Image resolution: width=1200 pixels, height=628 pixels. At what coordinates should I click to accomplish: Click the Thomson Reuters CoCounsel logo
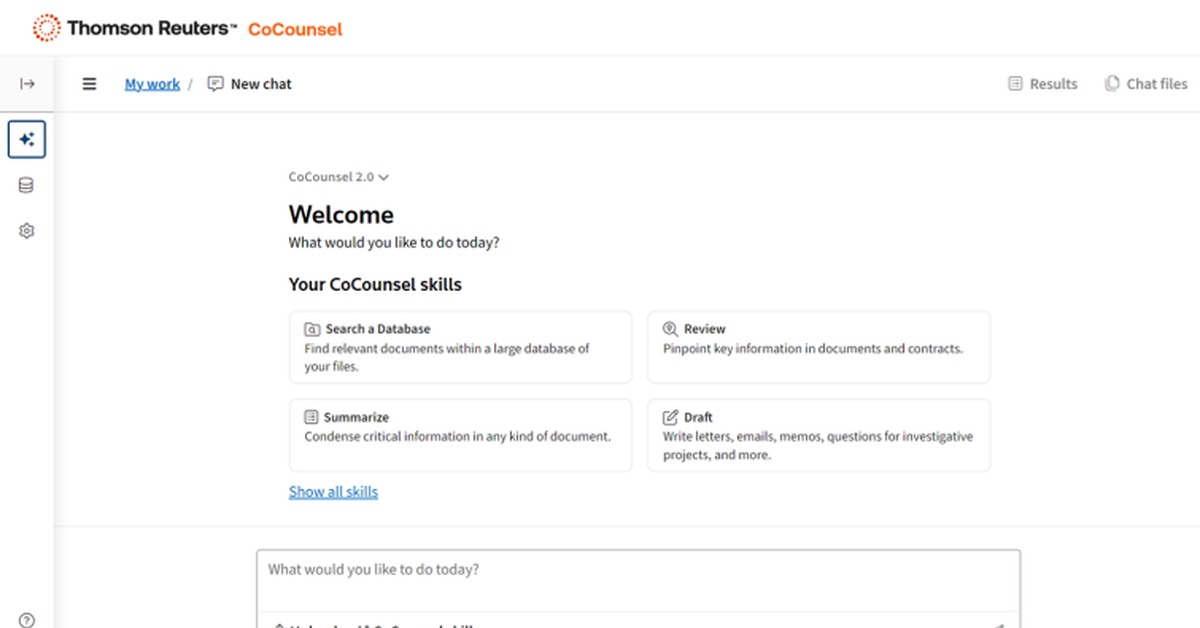[x=188, y=29]
